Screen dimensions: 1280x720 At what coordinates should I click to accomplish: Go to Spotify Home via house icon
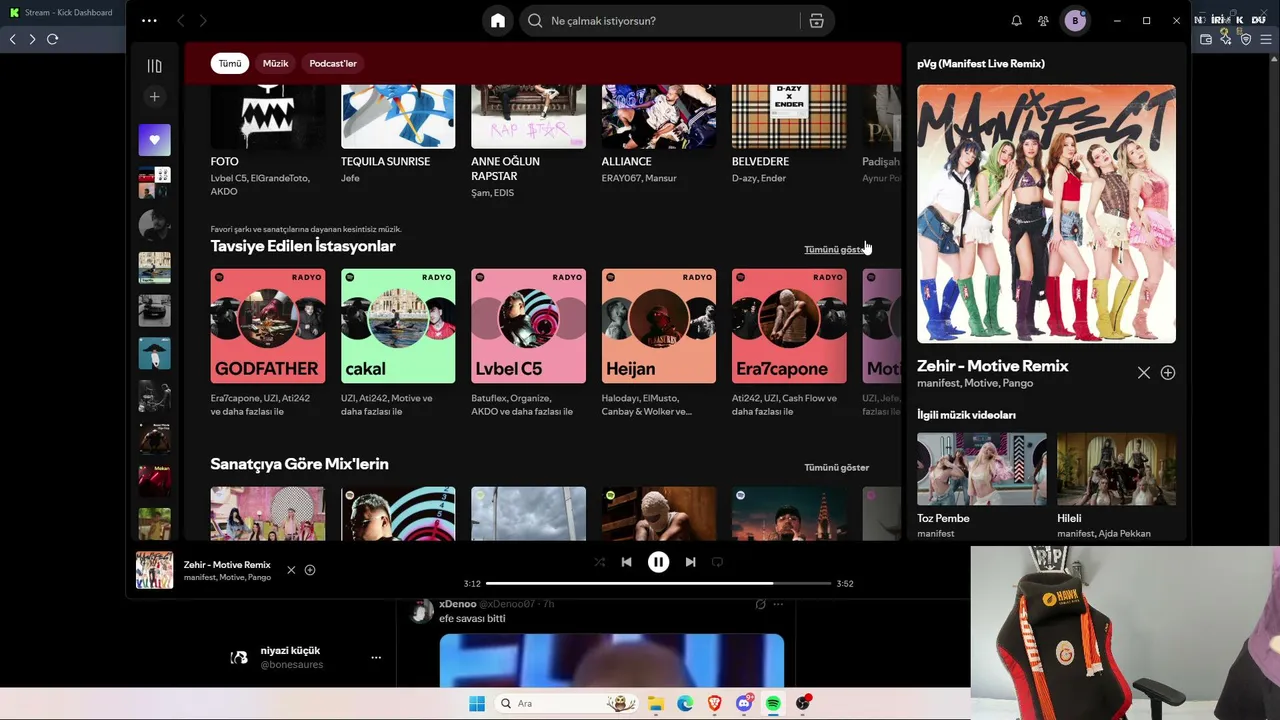coord(498,21)
